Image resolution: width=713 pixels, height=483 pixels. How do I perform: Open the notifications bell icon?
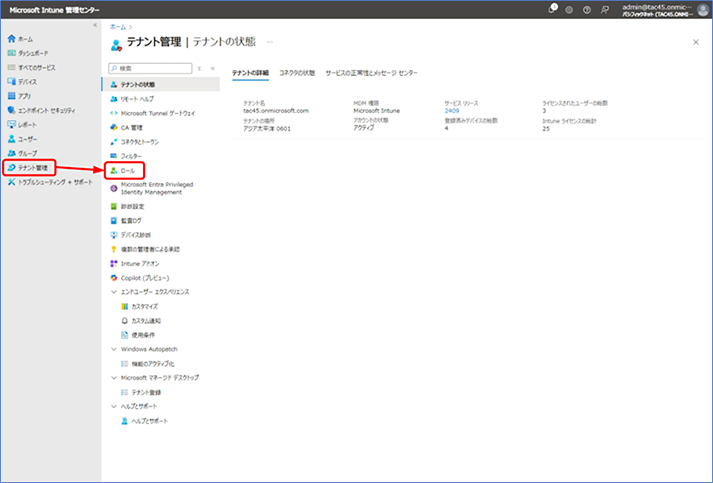(x=552, y=9)
